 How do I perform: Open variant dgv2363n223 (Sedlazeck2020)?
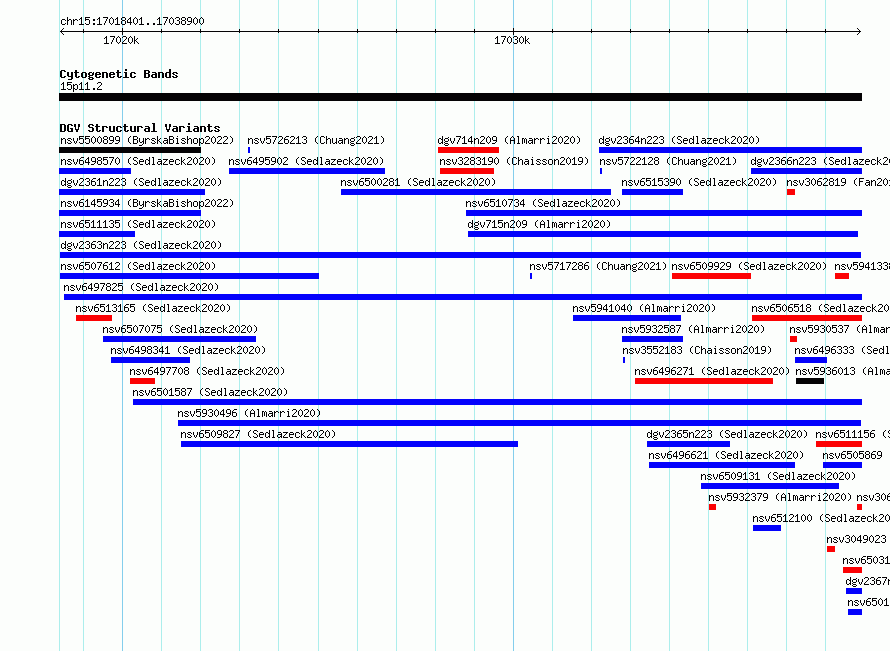coord(141,245)
